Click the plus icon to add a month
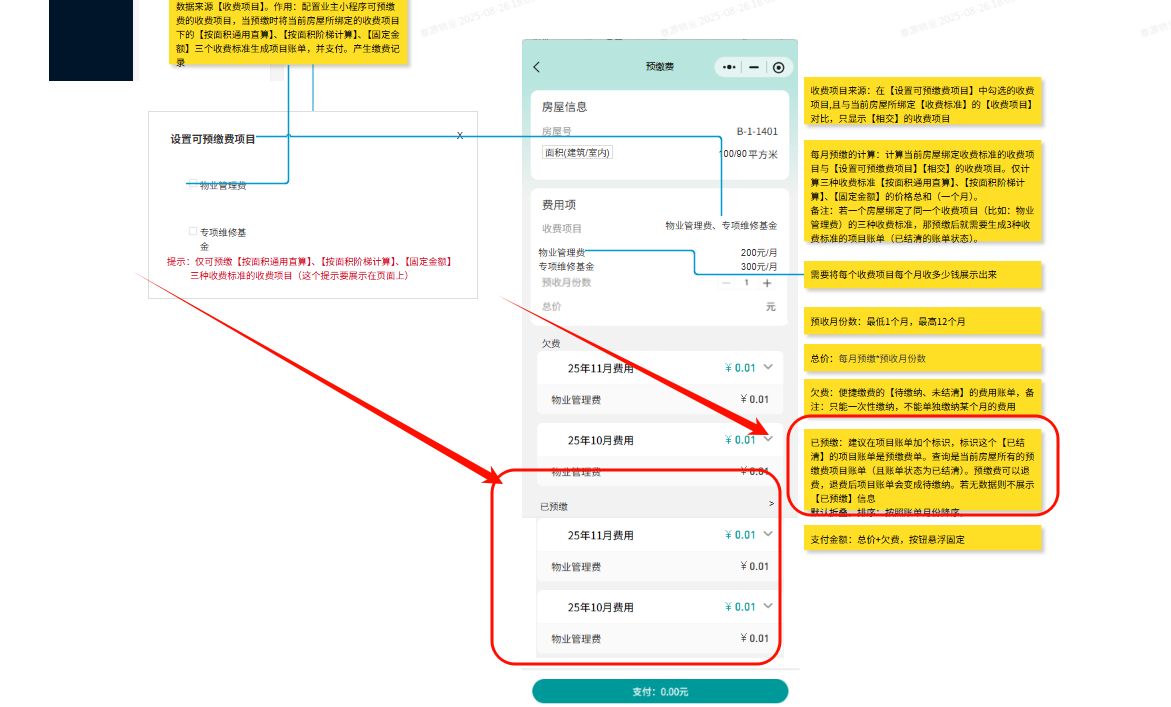The width and height of the screenshot is (1171, 707). (x=768, y=283)
